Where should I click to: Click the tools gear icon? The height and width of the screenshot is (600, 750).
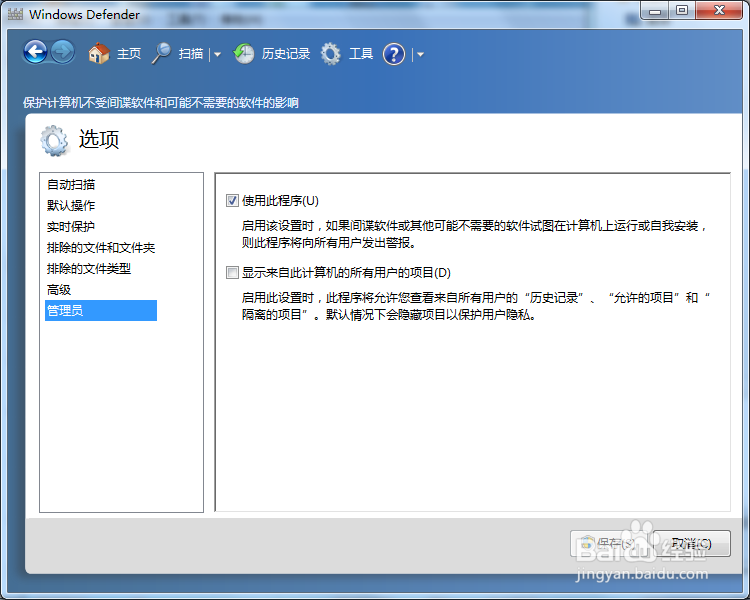click(x=331, y=54)
